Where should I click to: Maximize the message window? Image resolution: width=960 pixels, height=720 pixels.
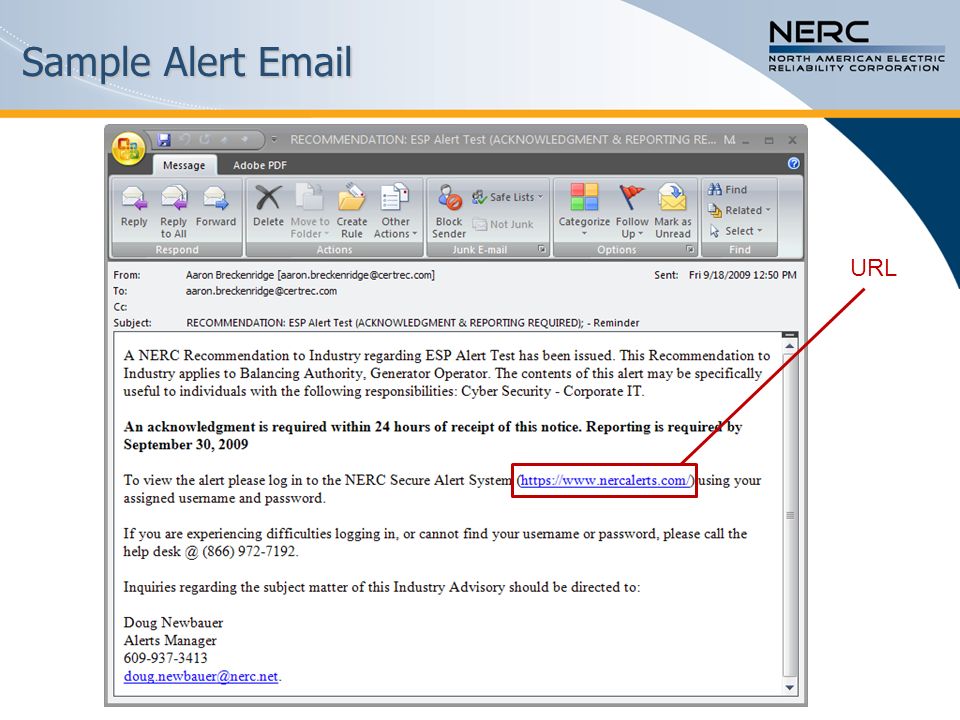click(769, 140)
